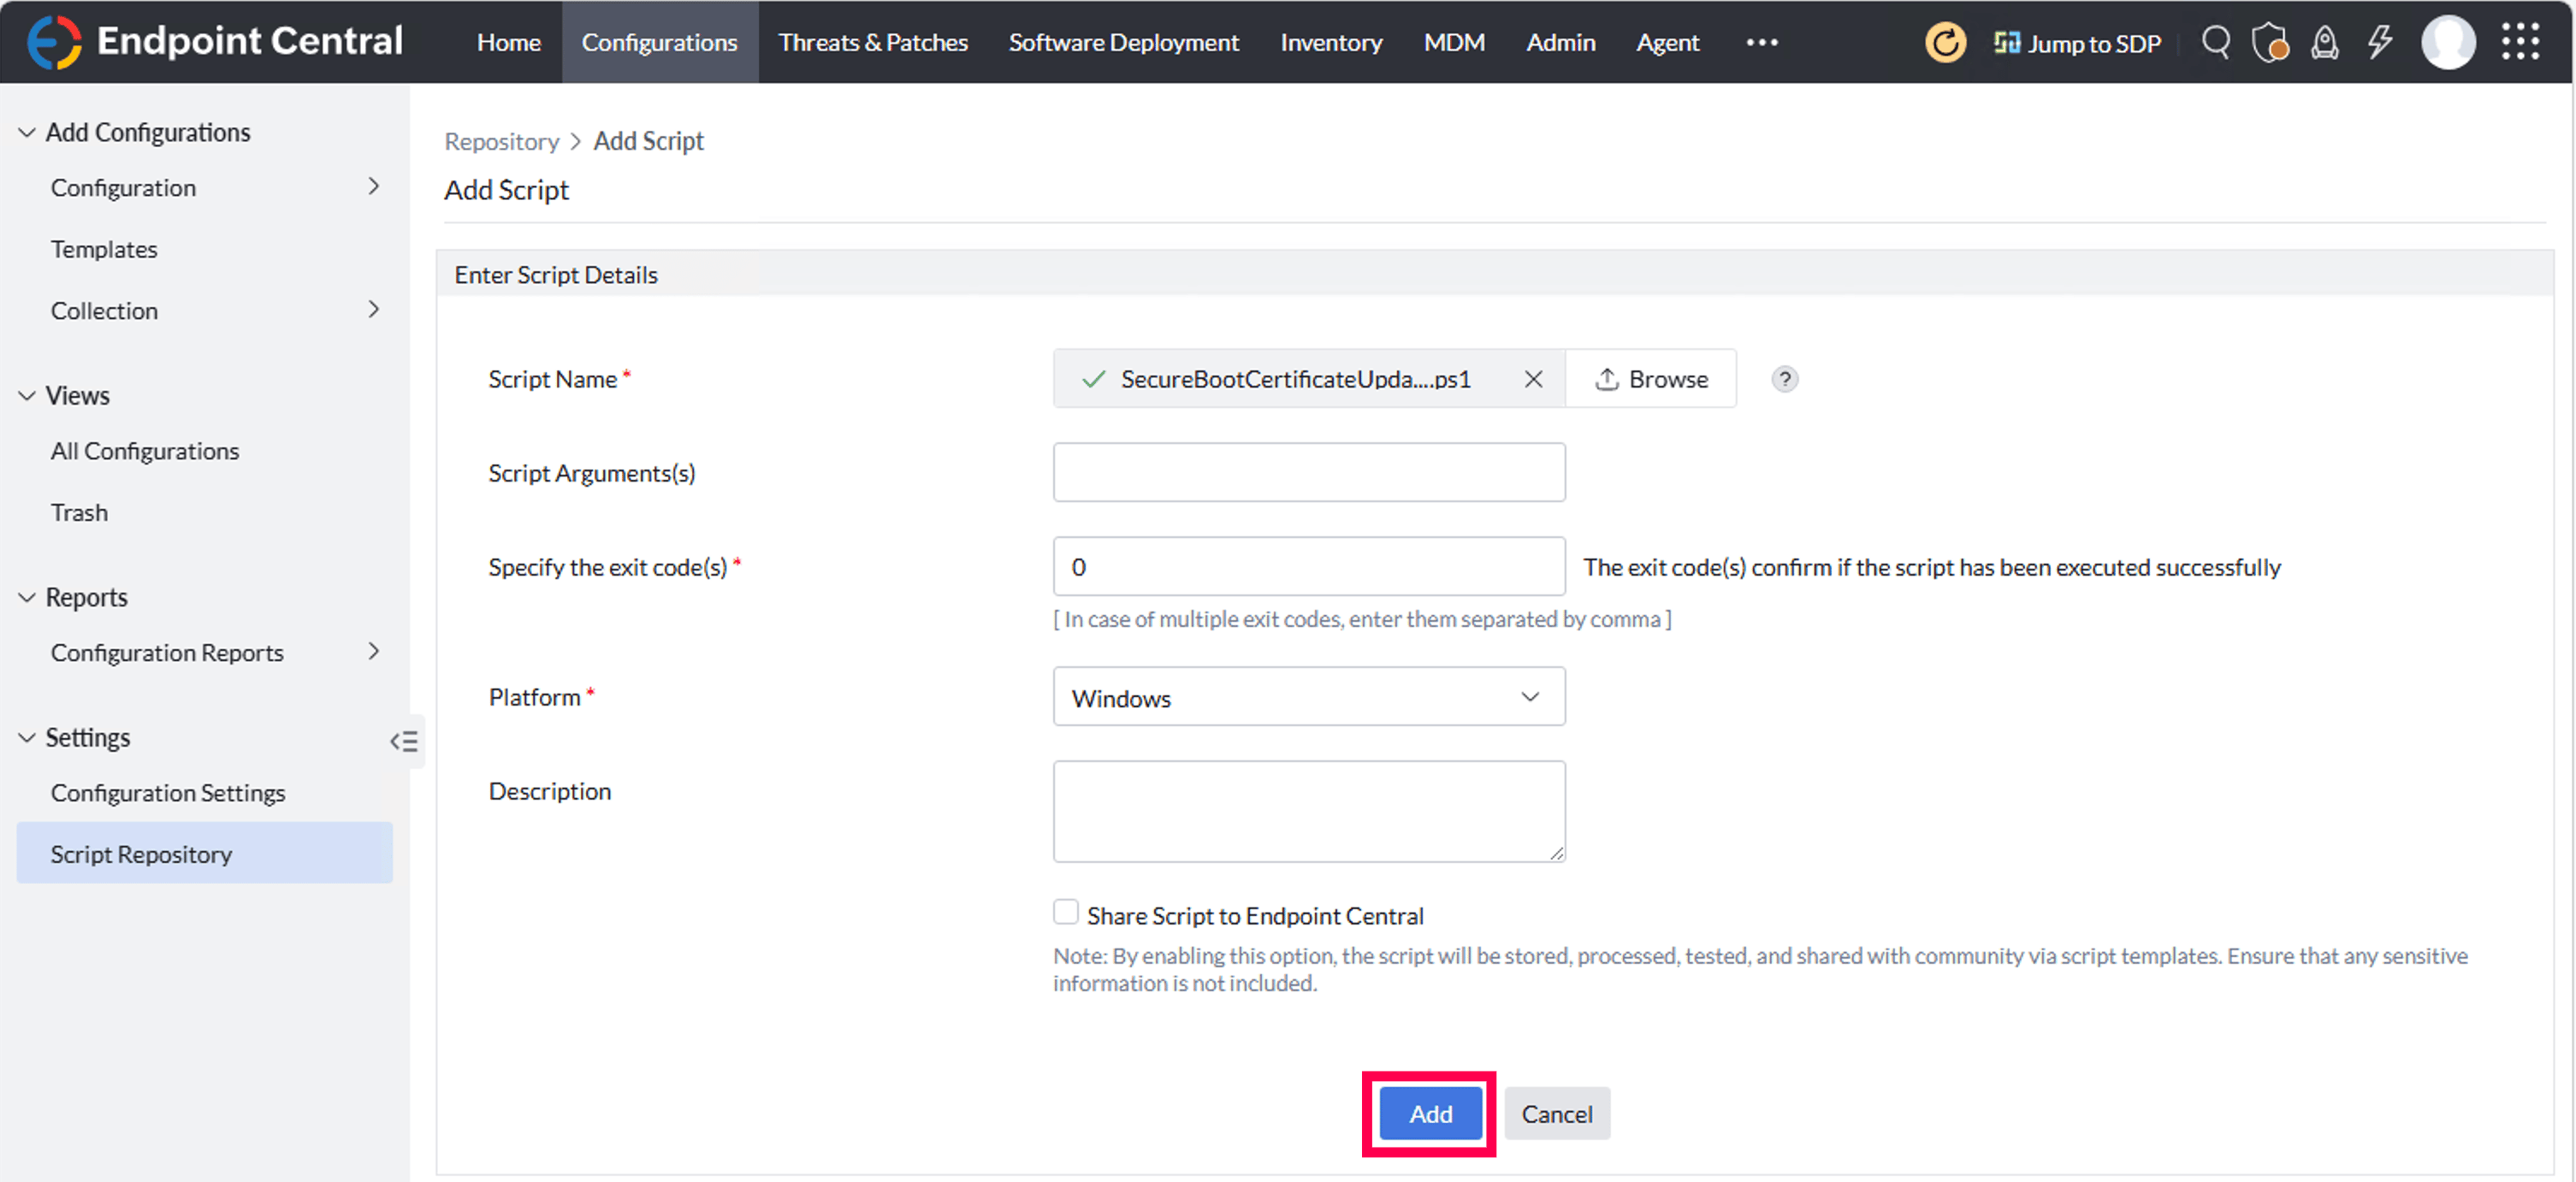Open Configuration Settings
Image resolution: width=2576 pixels, height=1182 pixels.
(x=168, y=792)
